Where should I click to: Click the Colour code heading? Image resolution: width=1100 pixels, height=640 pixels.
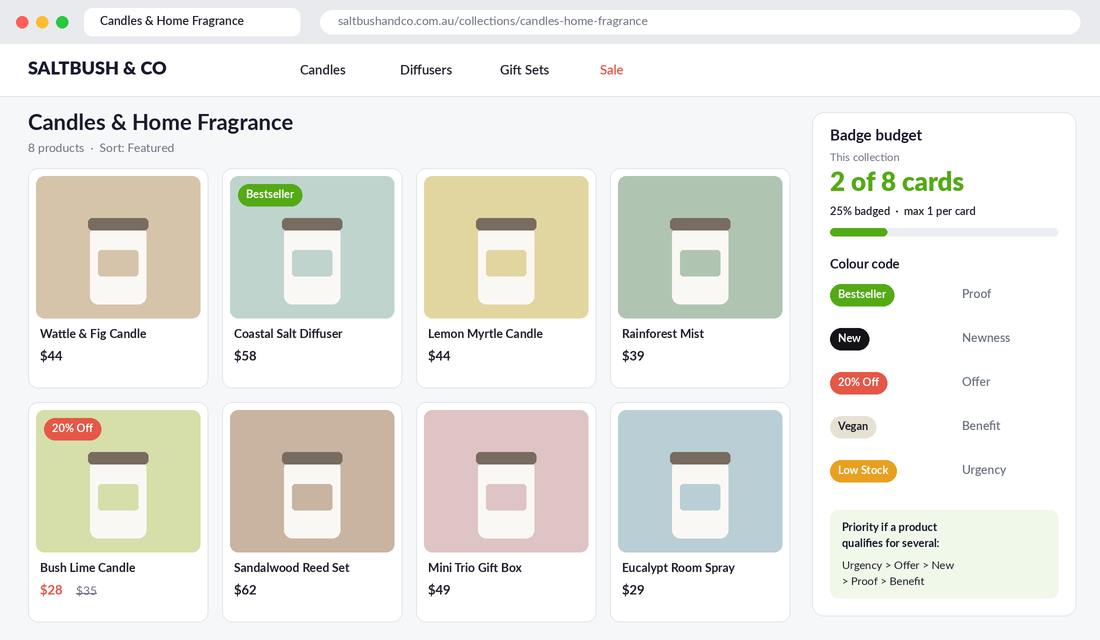pyautogui.click(x=864, y=264)
